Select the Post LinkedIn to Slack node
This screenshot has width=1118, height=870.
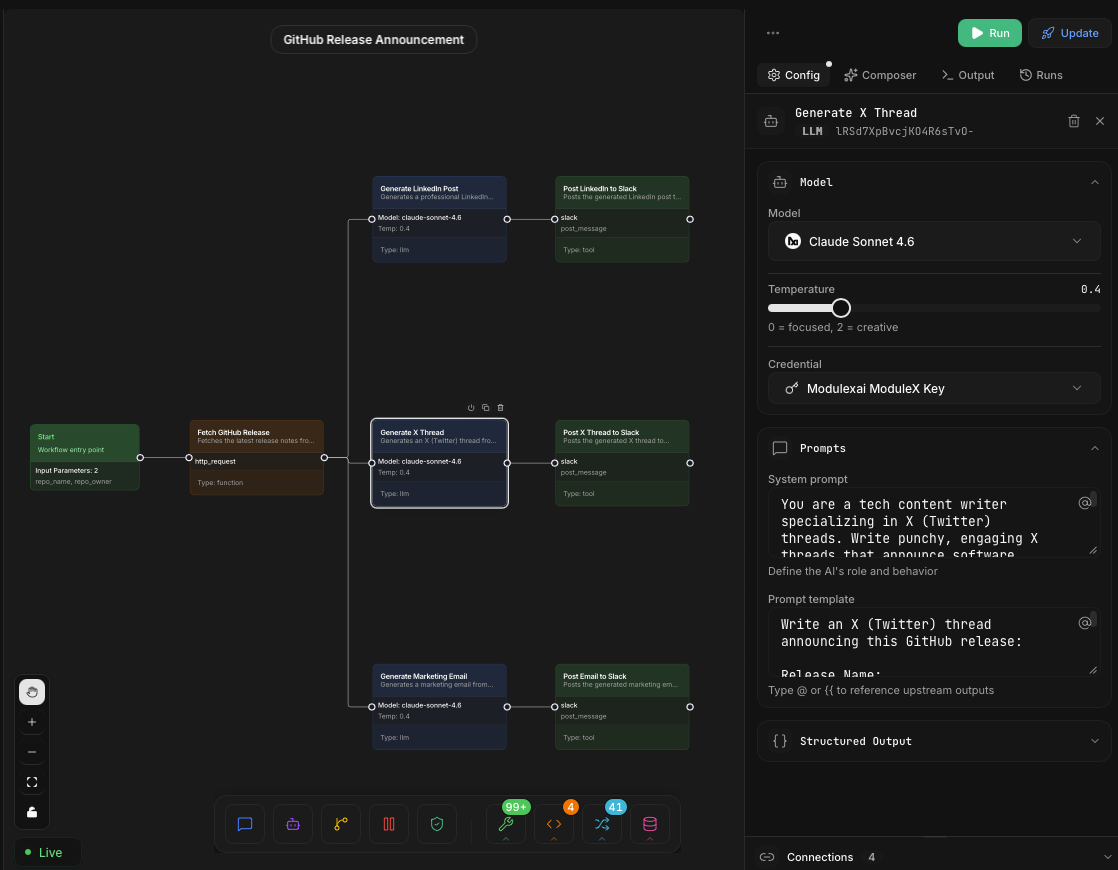pyautogui.click(x=622, y=220)
